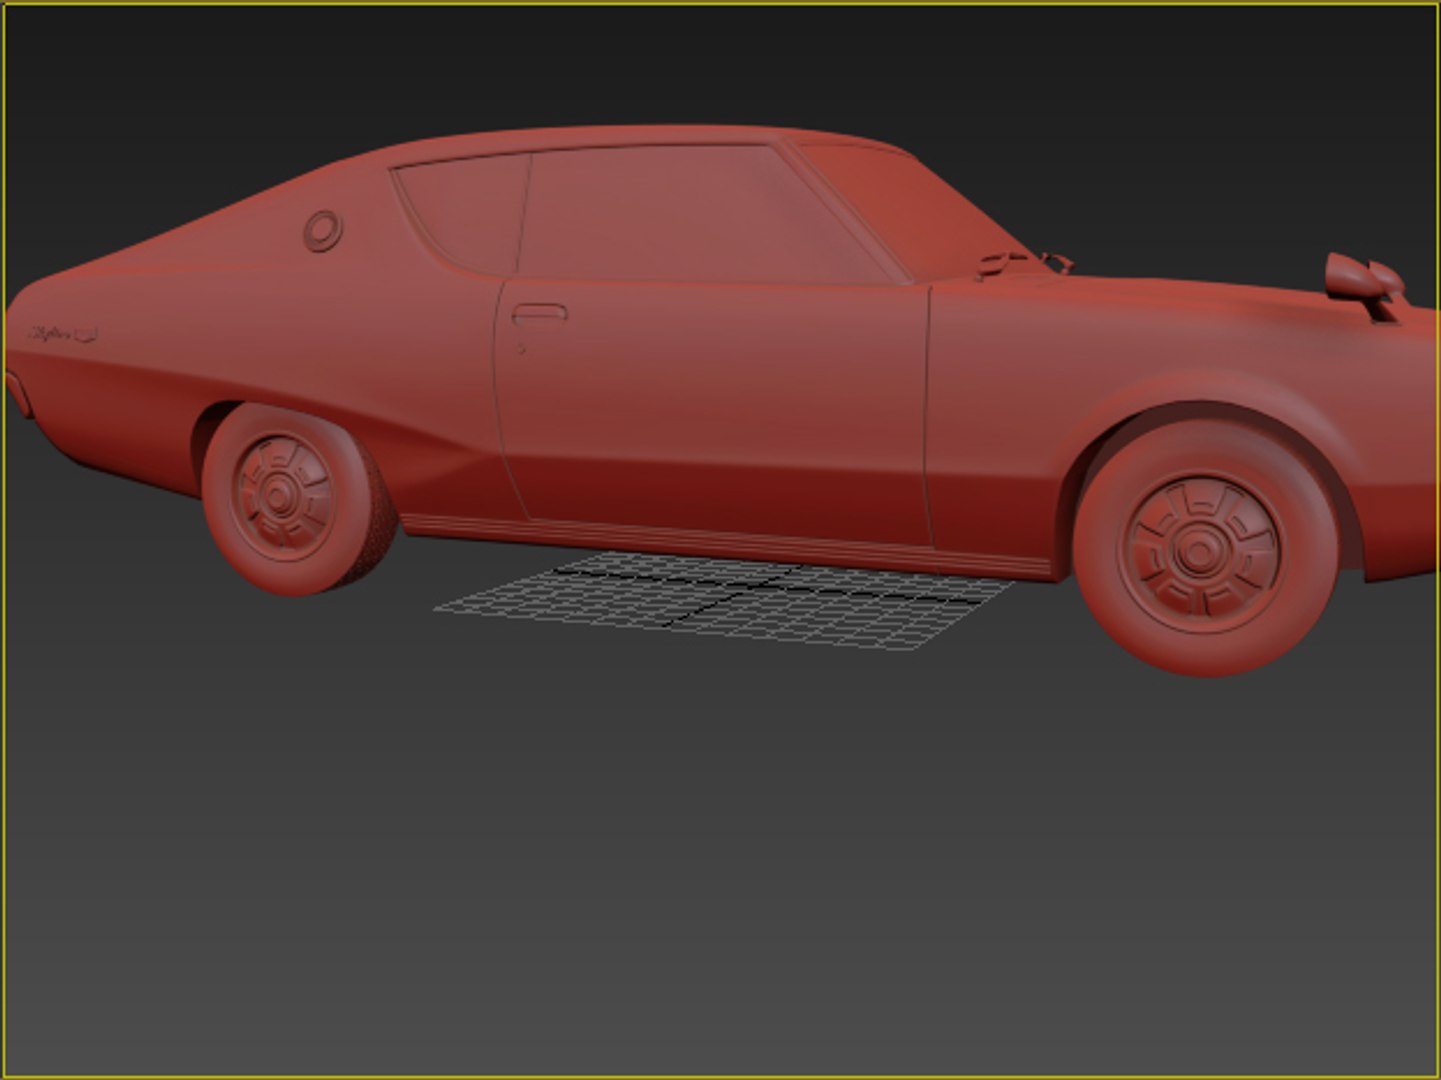The width and height of the screenshot is (1441, 1080).
Task: Select the script badge on rear fender
Action: (x=64, y=334)
